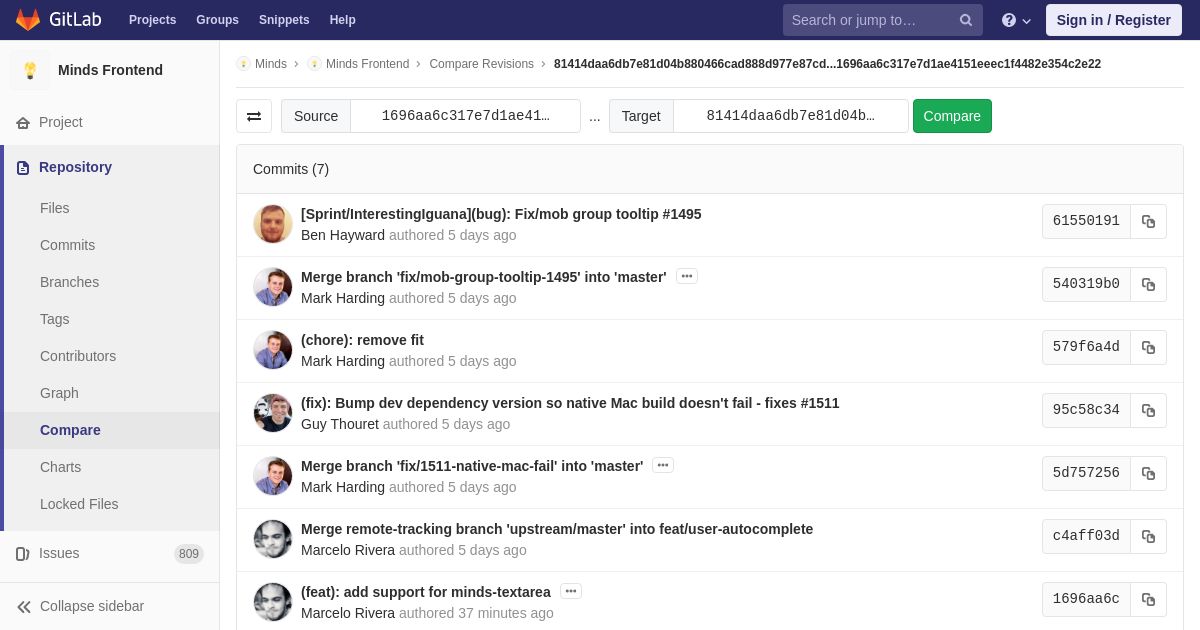
Task: Select Branches in repository sidebar
Action: point(69,282)
